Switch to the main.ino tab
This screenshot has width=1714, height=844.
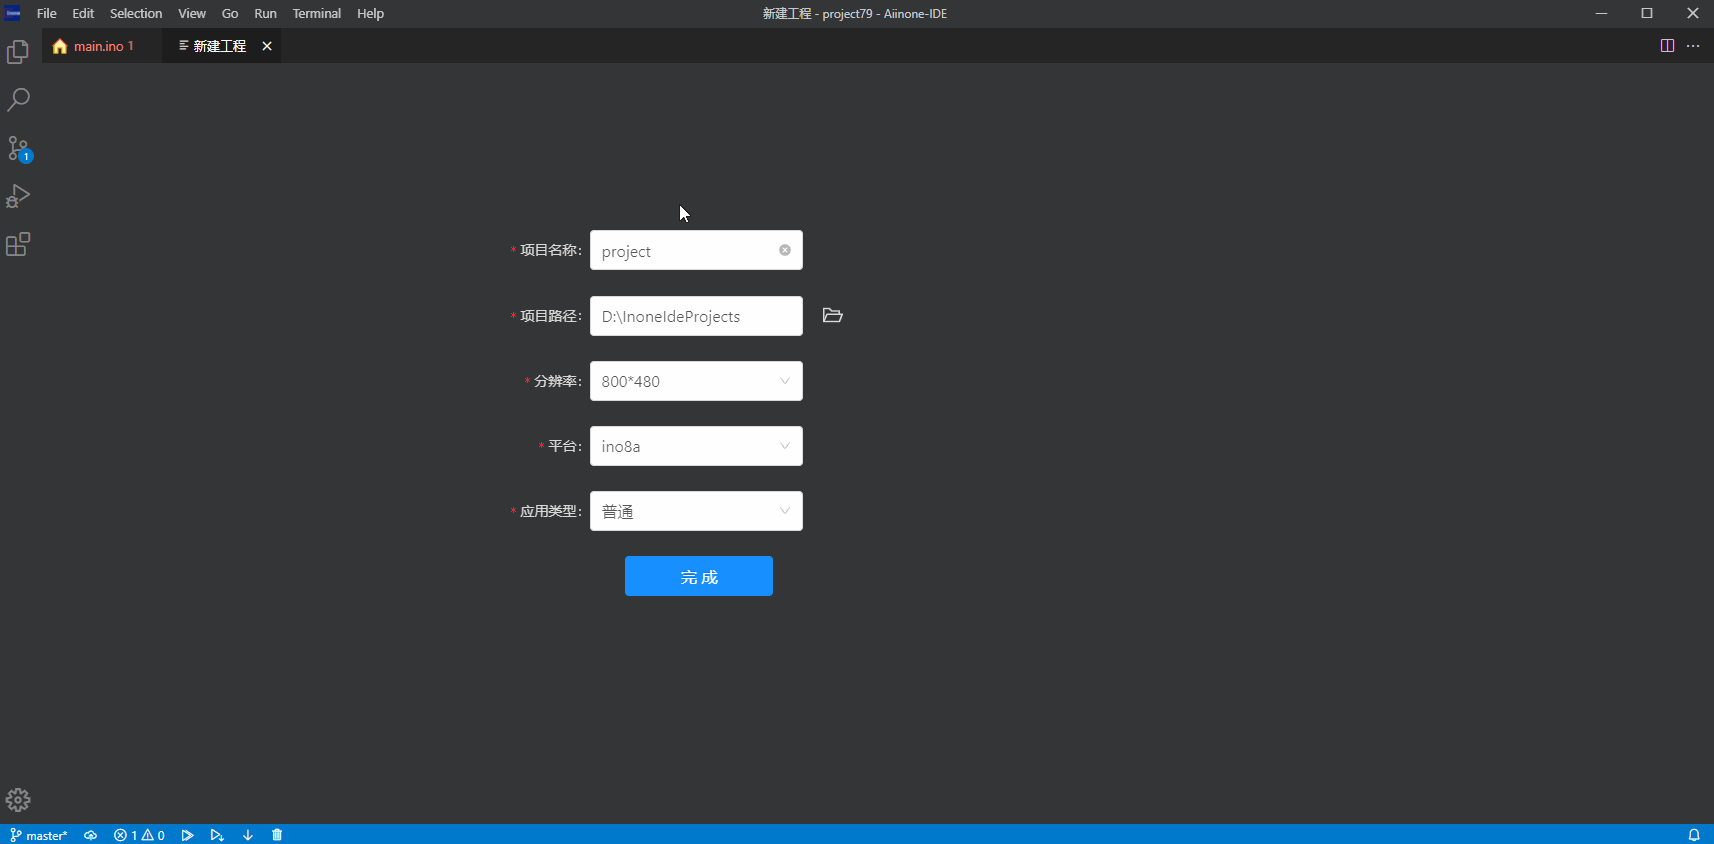pyautogui.click(x=101, y=46)
